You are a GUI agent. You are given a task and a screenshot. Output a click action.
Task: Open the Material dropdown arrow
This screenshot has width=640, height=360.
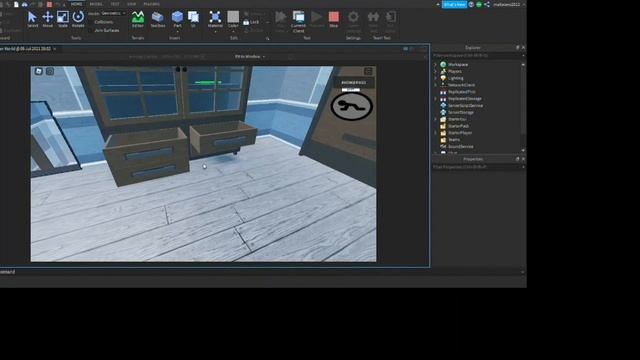pyautogui.click(x=215, y=31)
